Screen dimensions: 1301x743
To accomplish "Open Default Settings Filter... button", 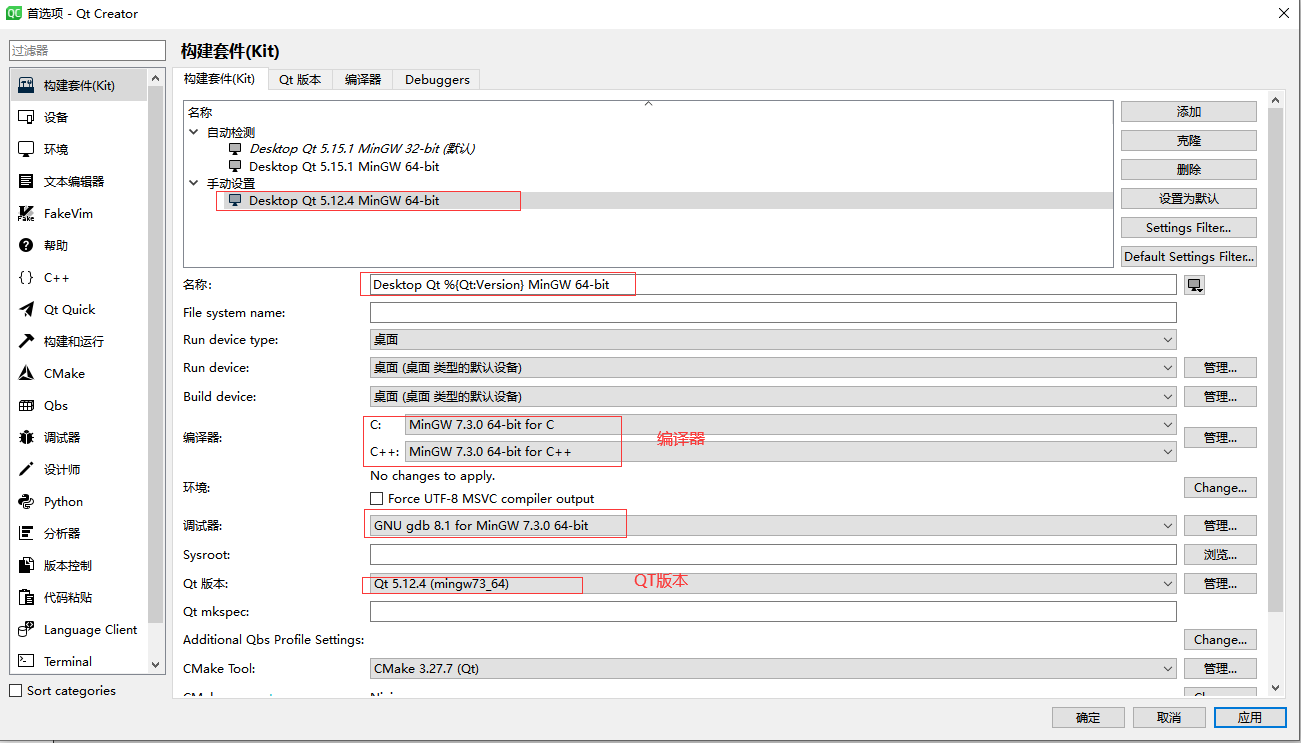I will tap(1189, 257).
